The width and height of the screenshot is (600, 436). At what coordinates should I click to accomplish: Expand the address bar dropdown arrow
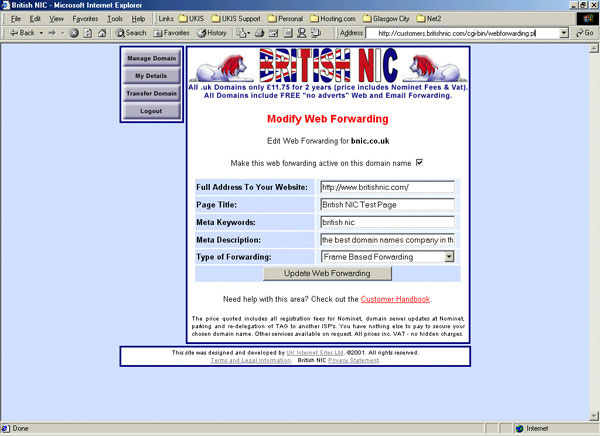coord(564,33)
